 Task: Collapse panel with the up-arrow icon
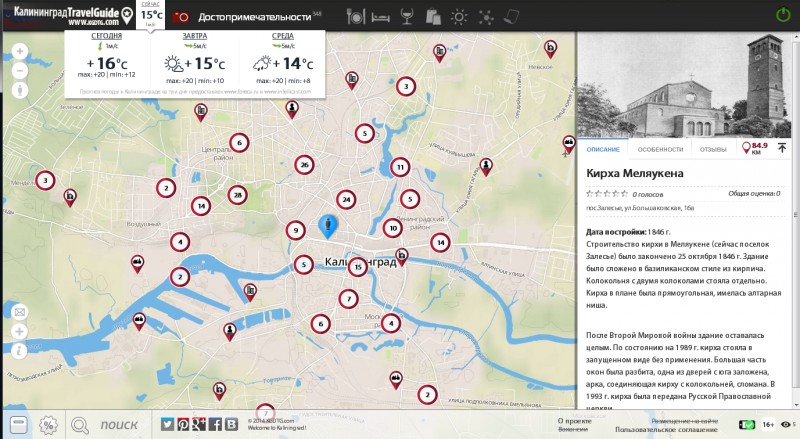782,148
